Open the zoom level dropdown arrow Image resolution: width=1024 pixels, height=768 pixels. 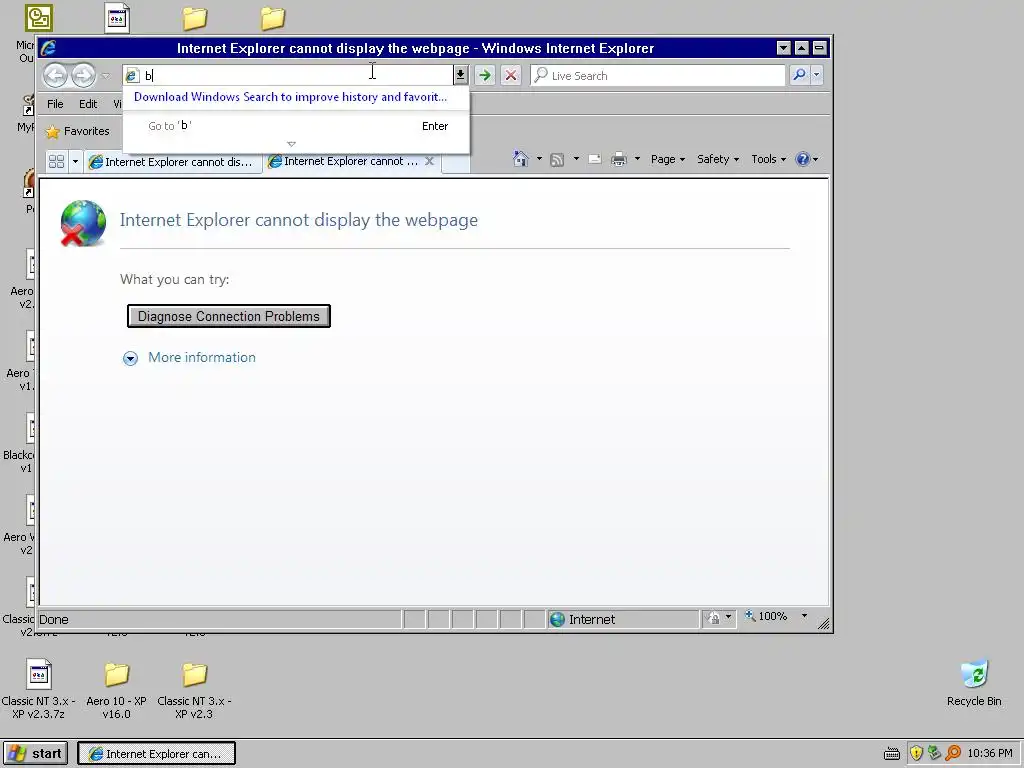(x=805, y=616)
